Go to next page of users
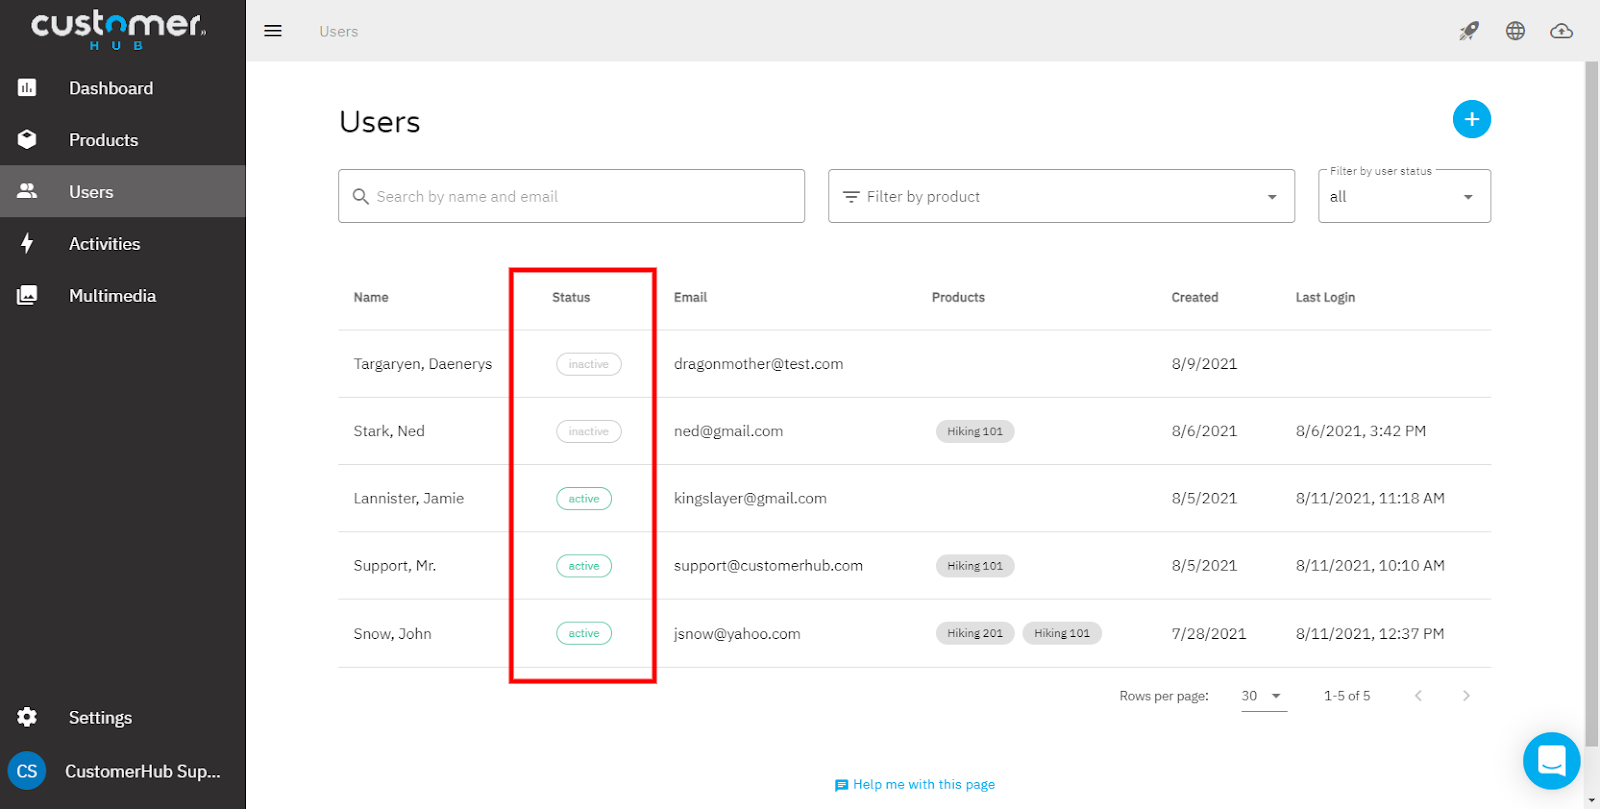Screen dimensions: 1600x809 point(1466,696)
